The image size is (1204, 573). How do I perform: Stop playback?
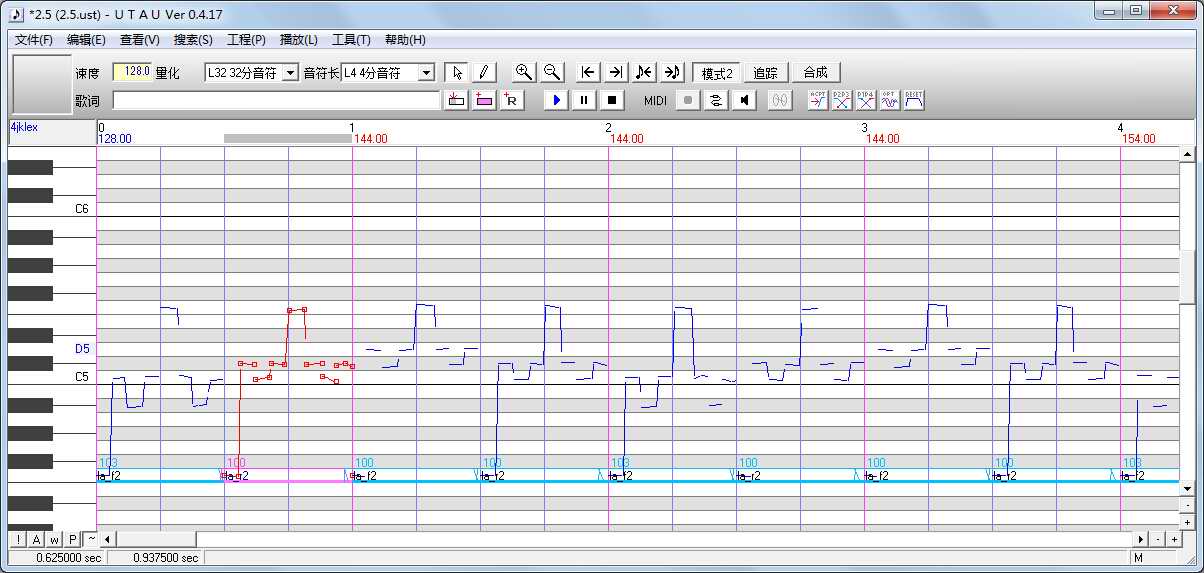[x=613, y=100]
